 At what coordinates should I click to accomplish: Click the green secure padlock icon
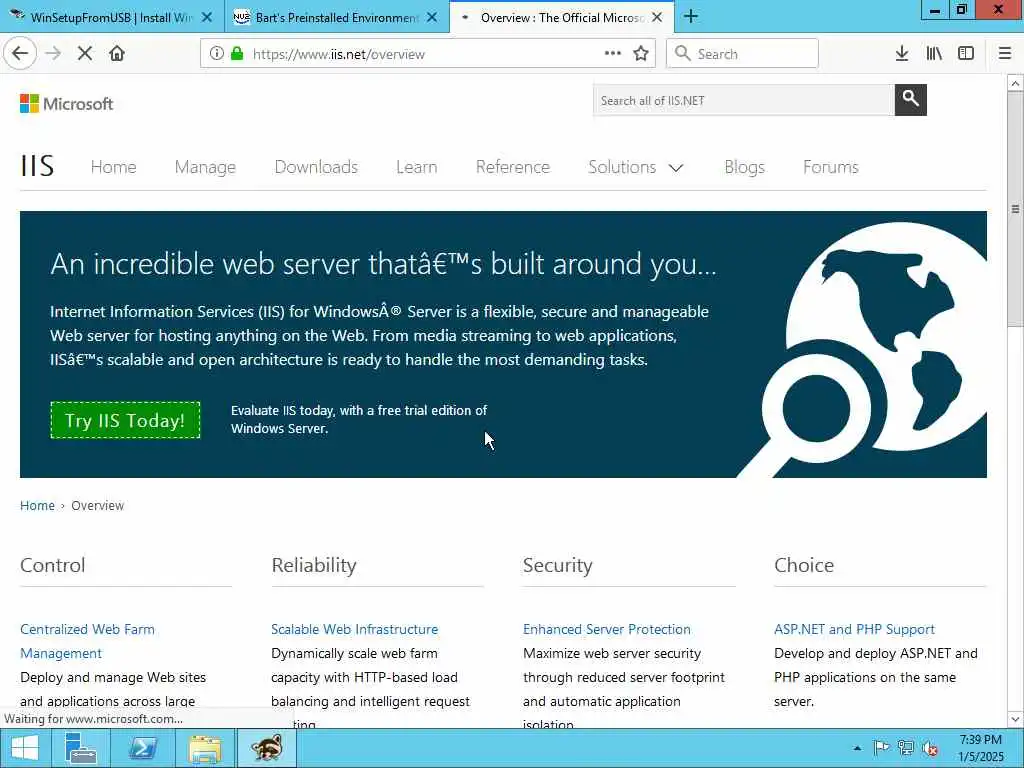pos(237,54)
